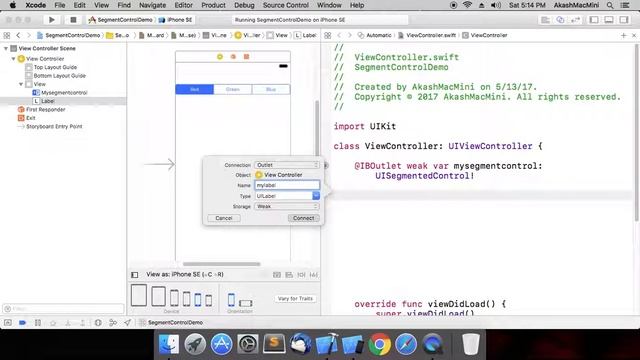Choose SegmentControlDemo scheme in toolbar
640x360 pixels.
point(121,20)
